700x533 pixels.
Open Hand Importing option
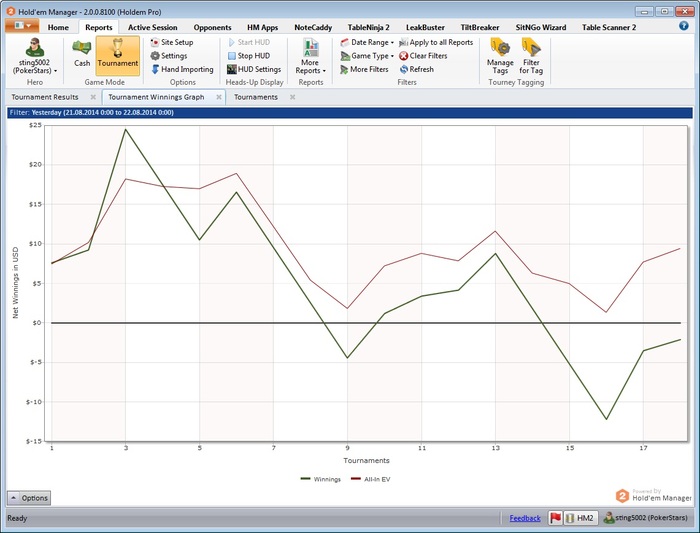pyautogui.click(x=182, y=69)
